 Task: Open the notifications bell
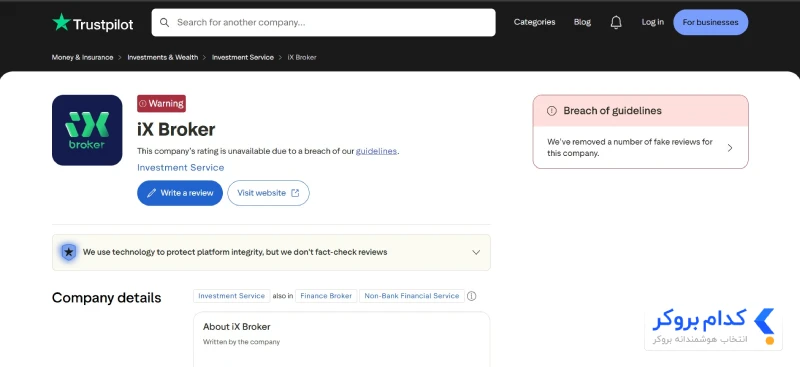click(x=616, y=22)
